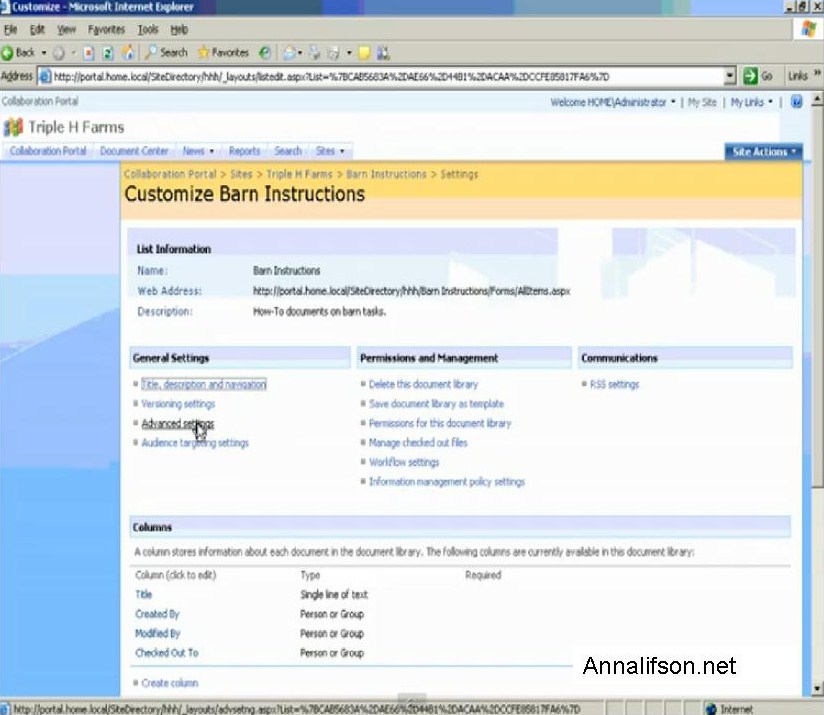Click the Create column link
Screen dimensions: 824x715
tap(170, 683)
